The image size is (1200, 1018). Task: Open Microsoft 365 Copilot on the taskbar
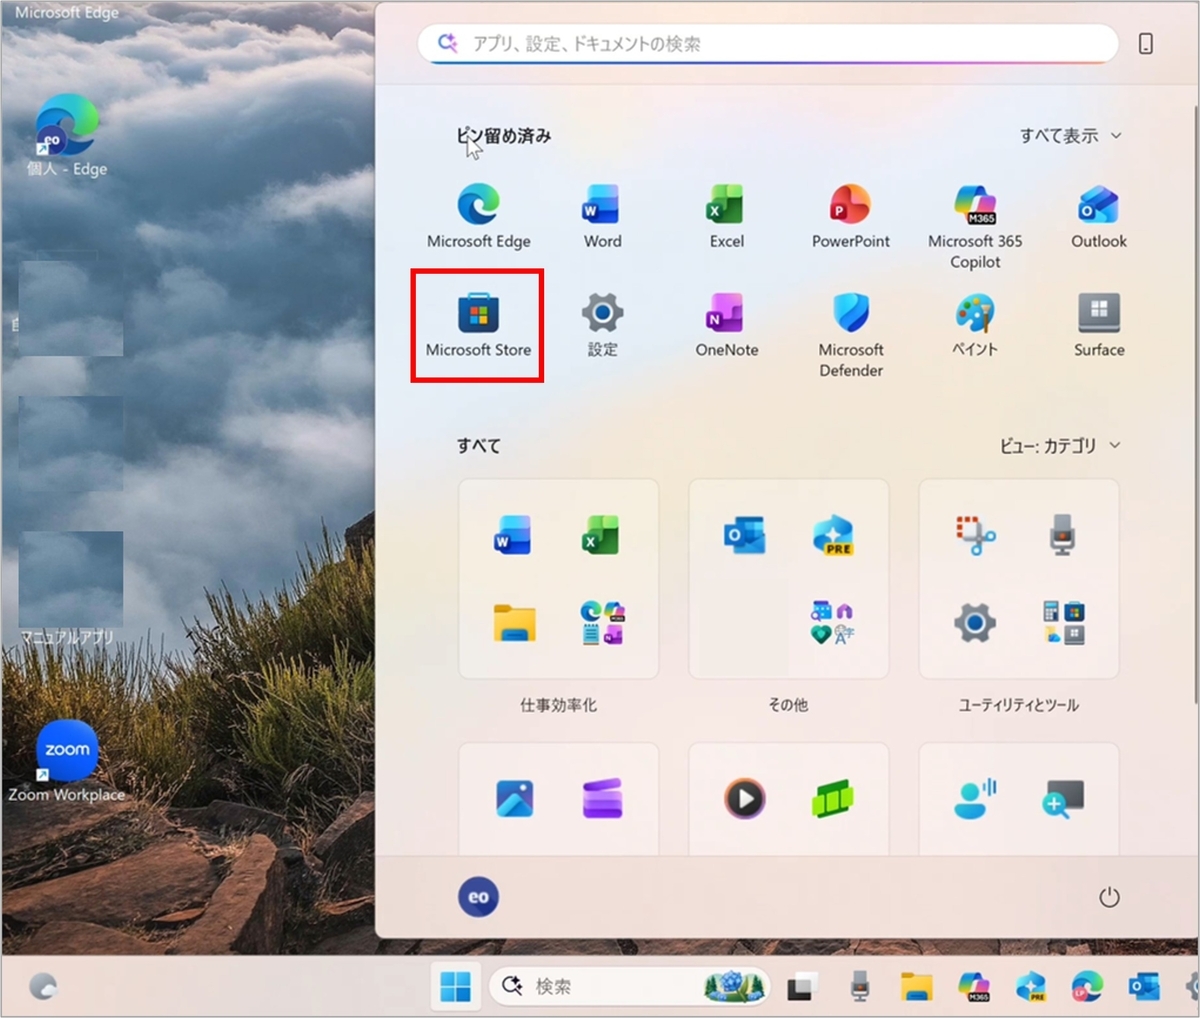[x=974, y=987]
